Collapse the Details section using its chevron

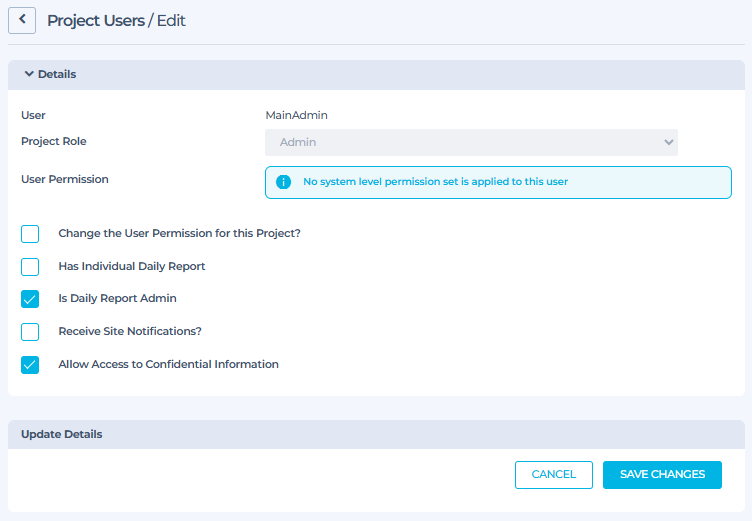(x=29, y=74)
